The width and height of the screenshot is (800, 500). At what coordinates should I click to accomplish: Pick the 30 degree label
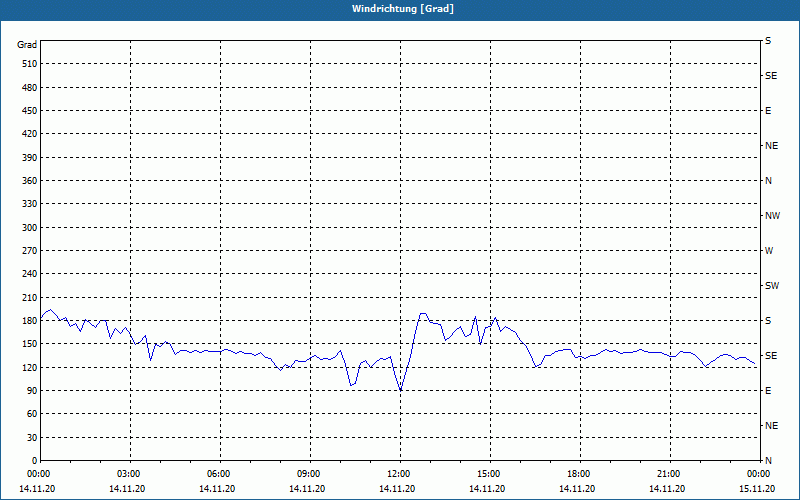point(32,438)
